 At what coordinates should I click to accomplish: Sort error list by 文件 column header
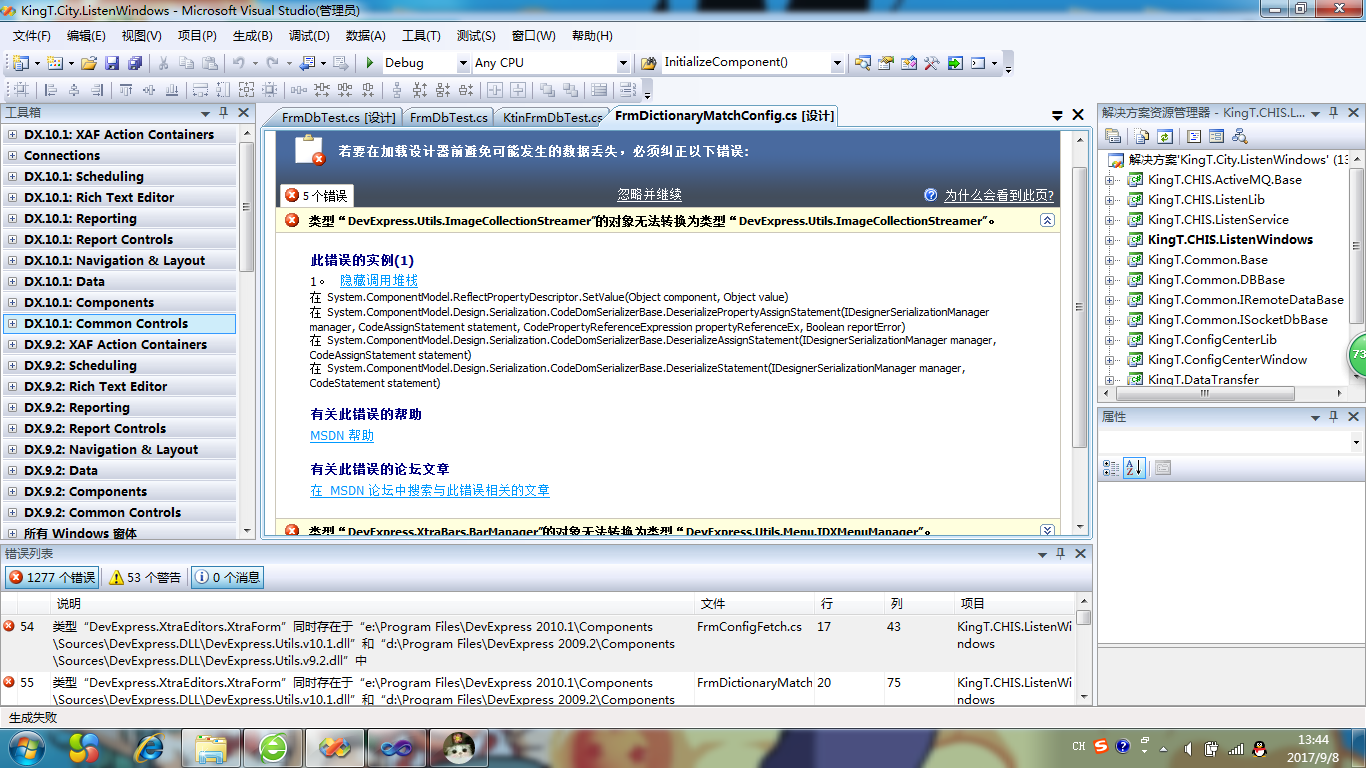pos(755,604)
